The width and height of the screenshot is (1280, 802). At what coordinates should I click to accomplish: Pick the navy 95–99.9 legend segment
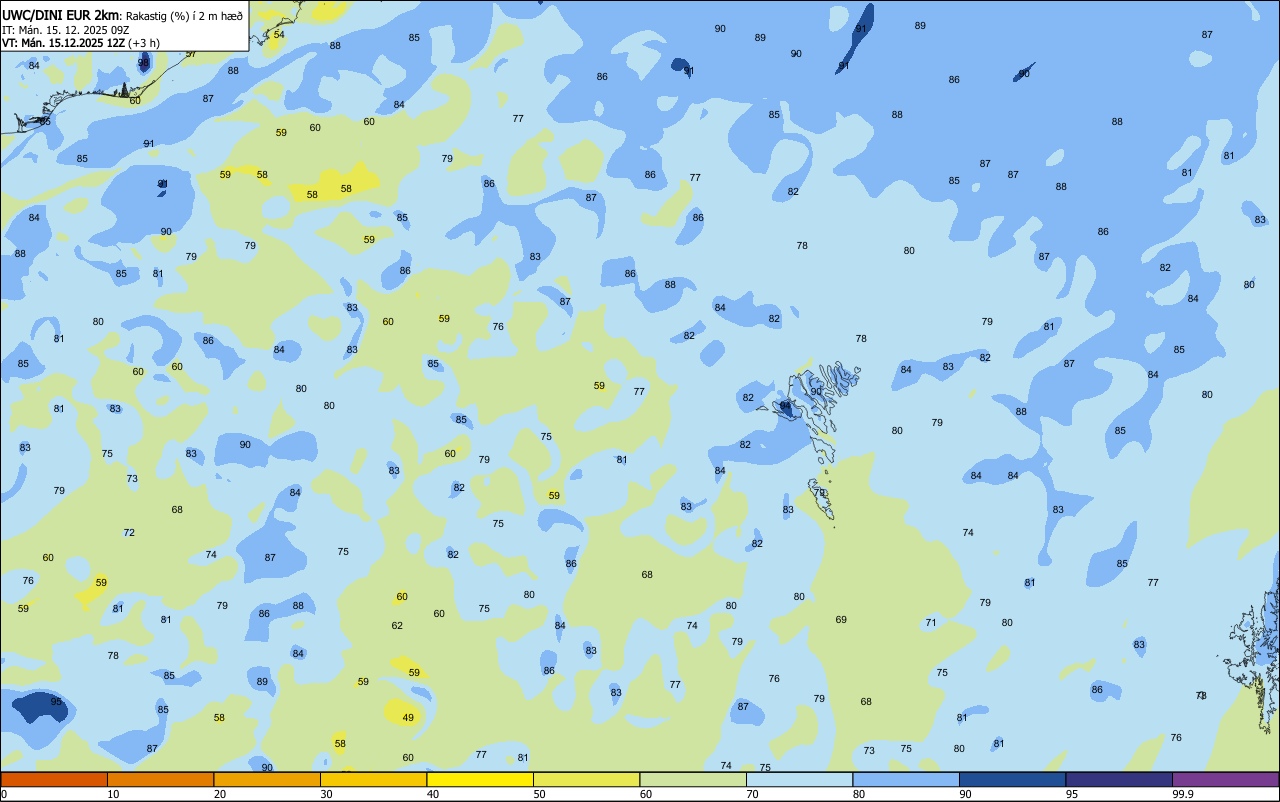point(1119,779)
